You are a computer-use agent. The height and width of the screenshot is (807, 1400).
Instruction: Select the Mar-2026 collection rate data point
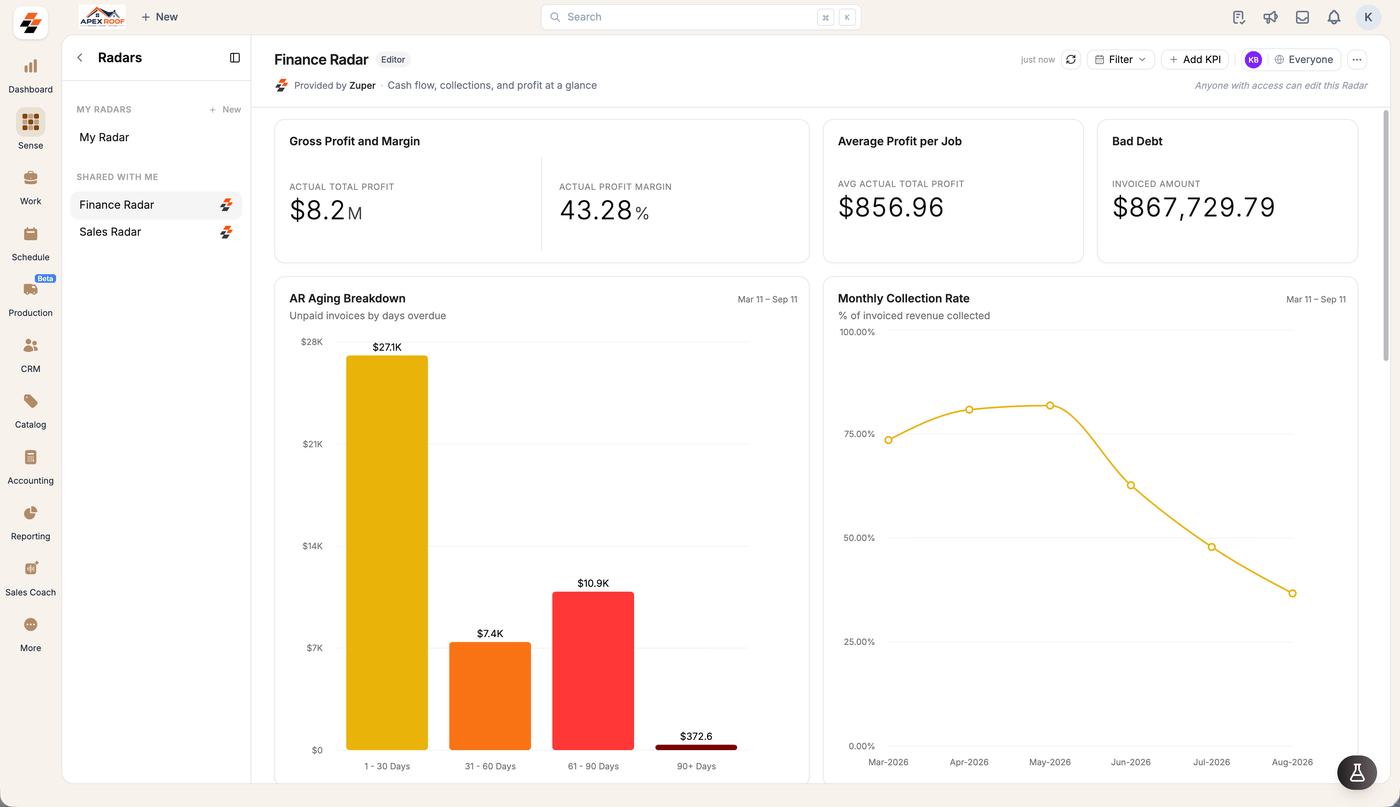(888, 440)
